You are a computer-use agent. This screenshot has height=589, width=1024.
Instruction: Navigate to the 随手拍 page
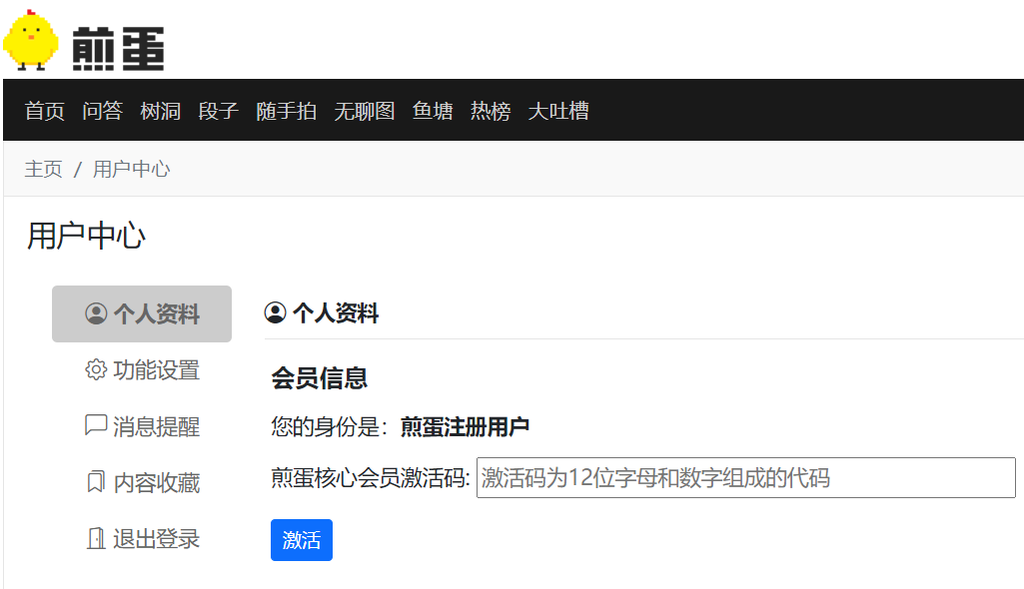[x=286, y=111]
